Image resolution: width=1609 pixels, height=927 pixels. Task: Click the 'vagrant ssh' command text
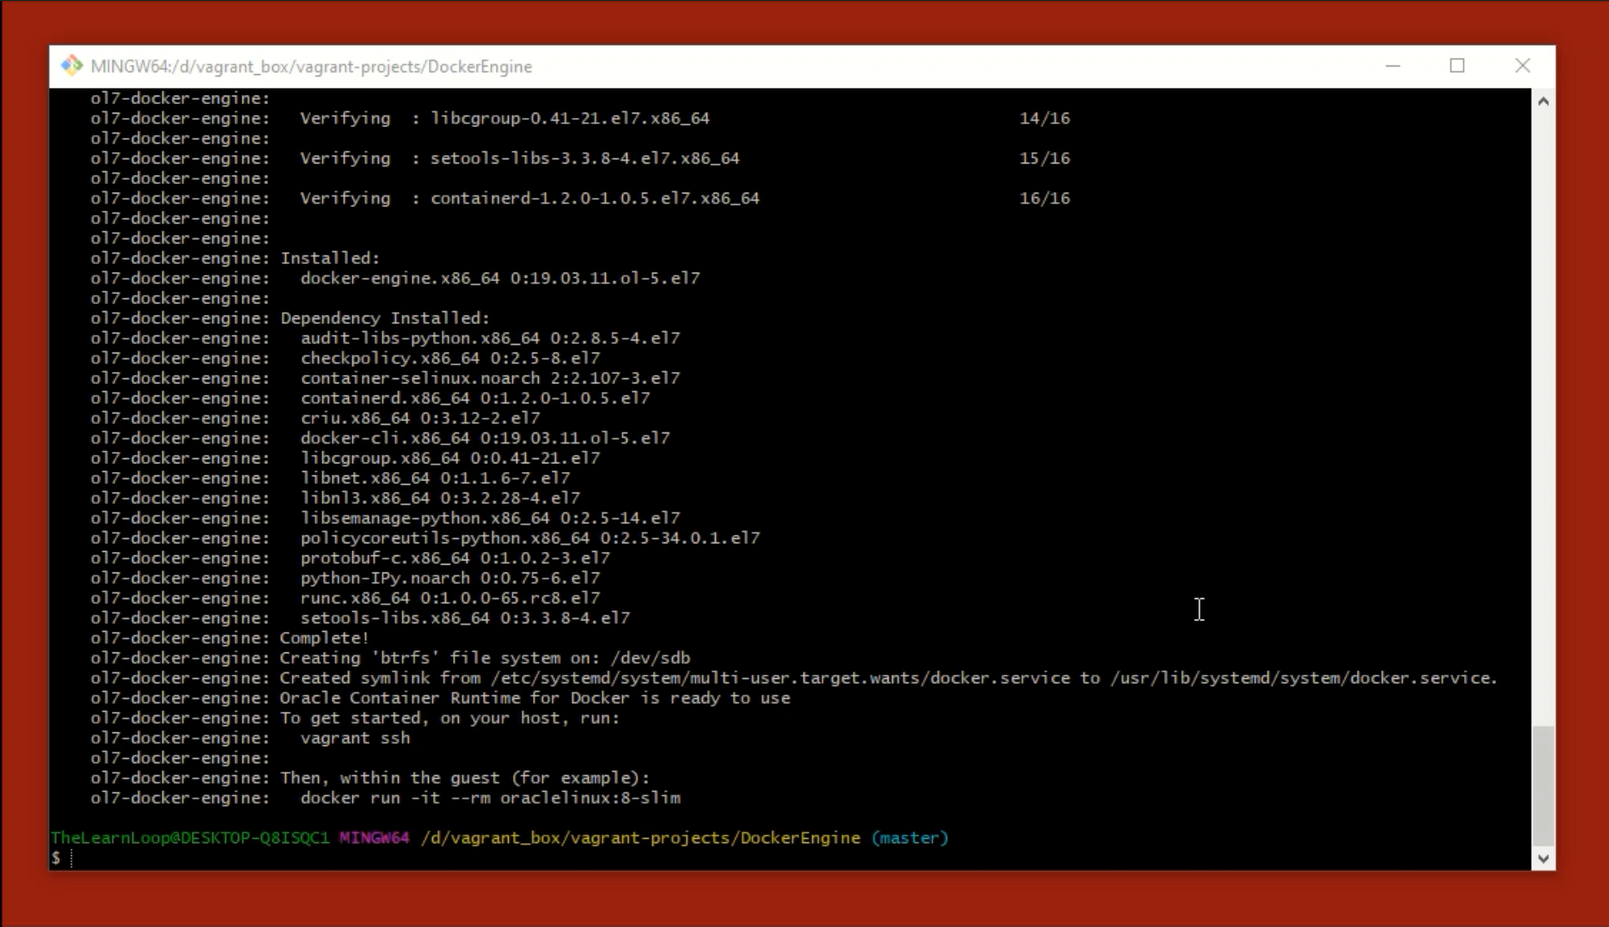355,738
